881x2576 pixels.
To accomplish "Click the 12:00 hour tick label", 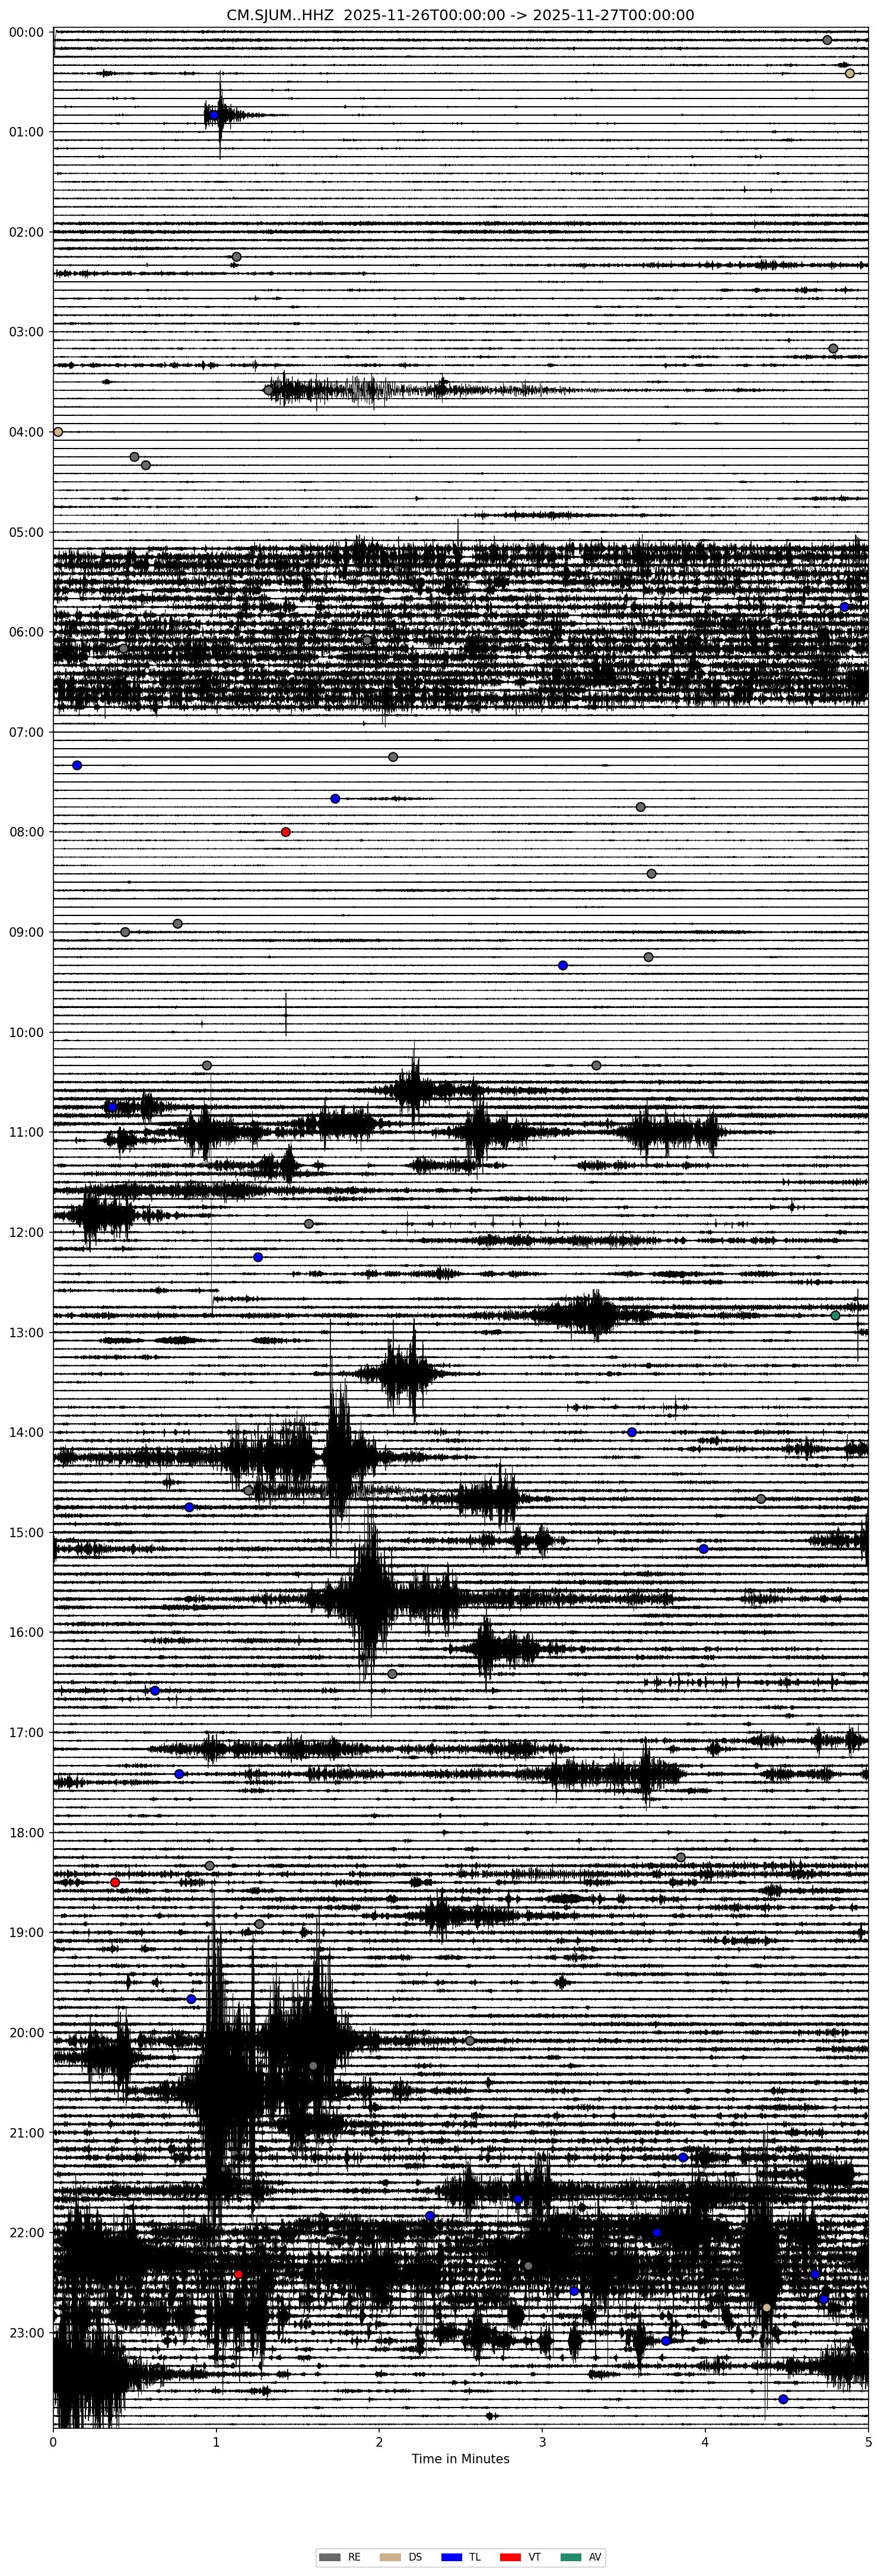I will pyautogui.click(x=26, y=1232).
